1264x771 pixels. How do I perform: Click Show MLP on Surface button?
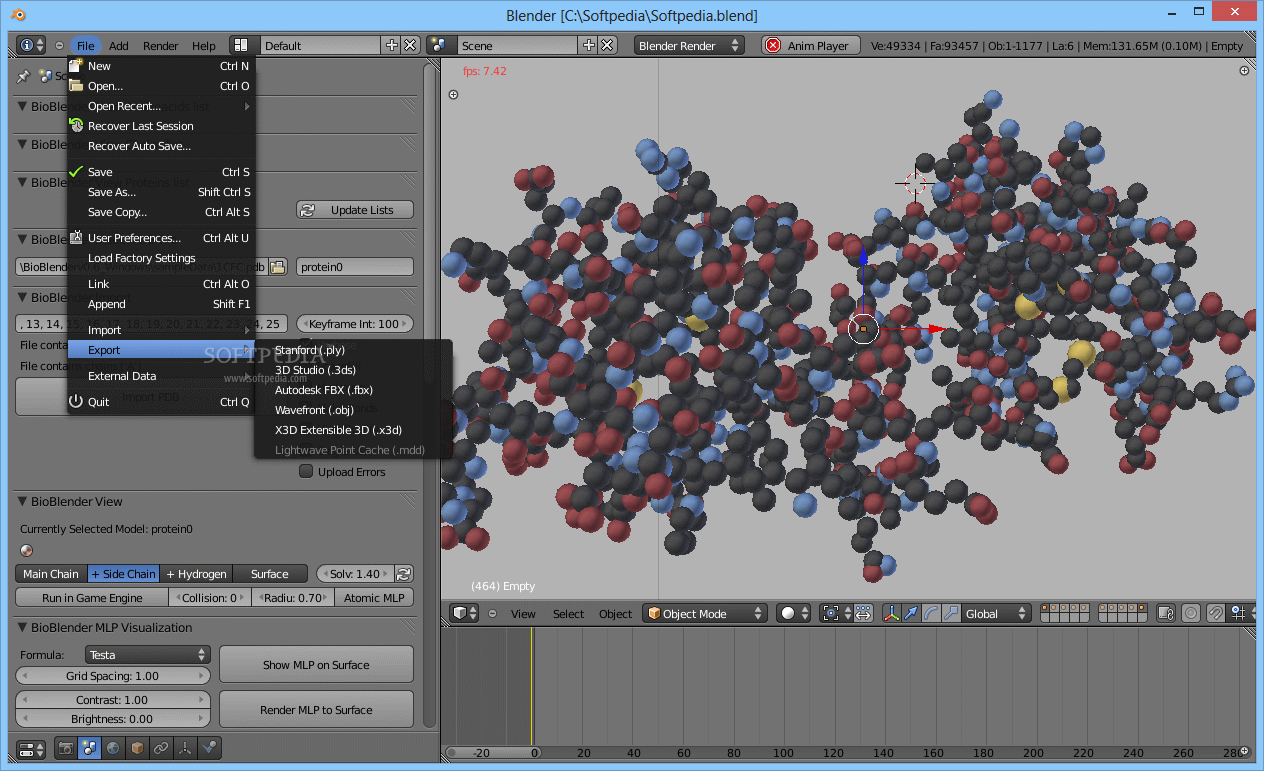tap(316, 665)
